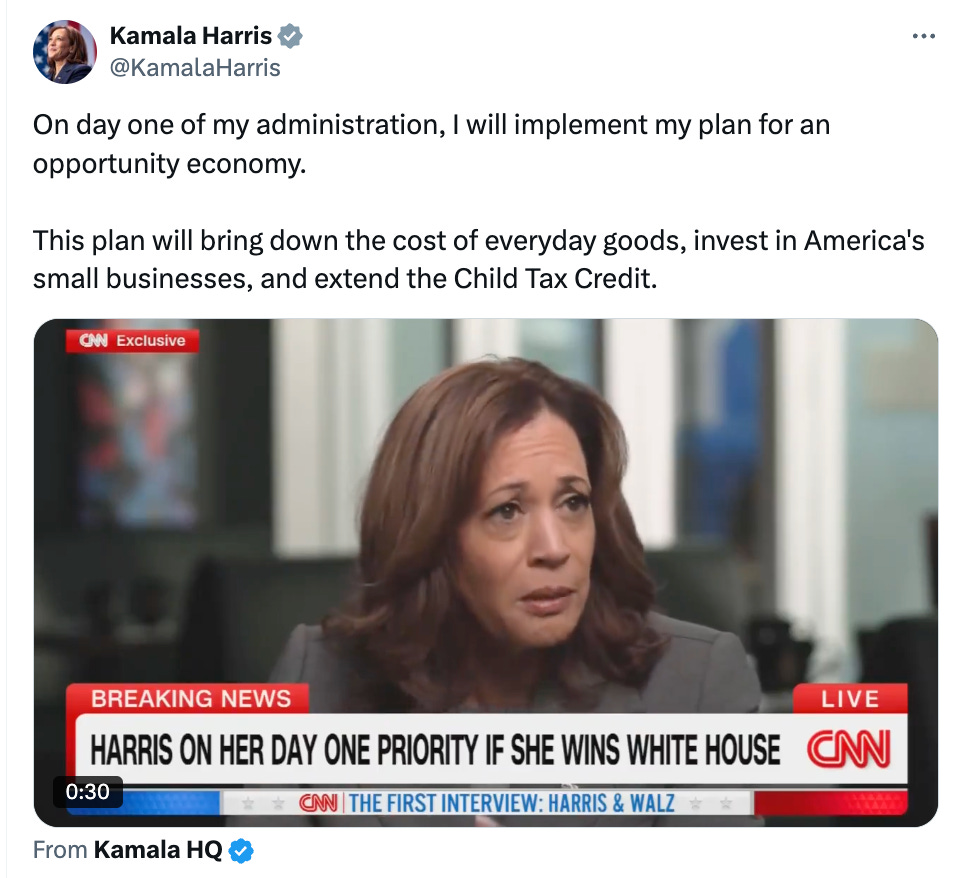Click The First Interview: Harris & Walz ticker
This screenshot has width=964, height=878.
click(512, 803)
